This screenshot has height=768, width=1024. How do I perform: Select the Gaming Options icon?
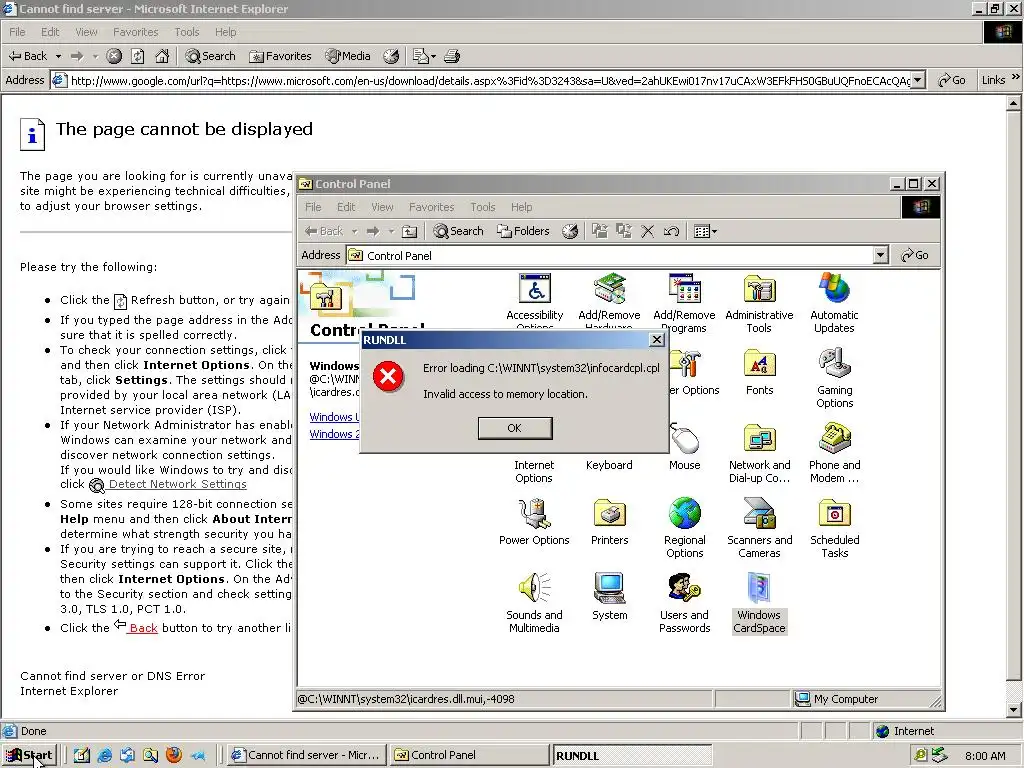834,378
